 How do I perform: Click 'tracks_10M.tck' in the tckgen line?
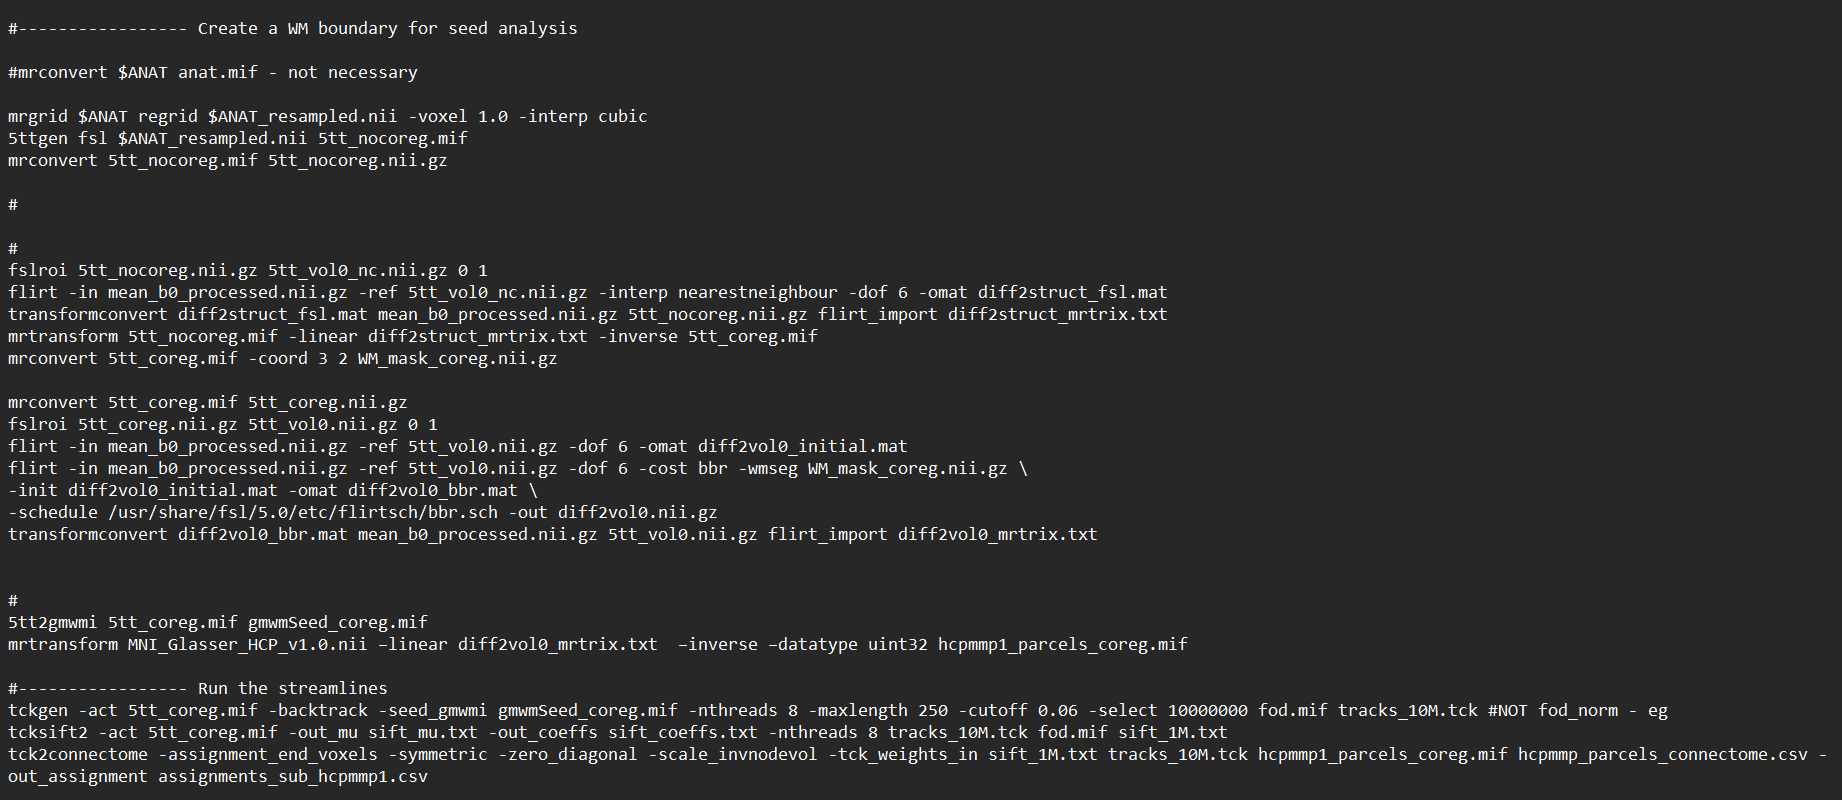point(1408,710)
